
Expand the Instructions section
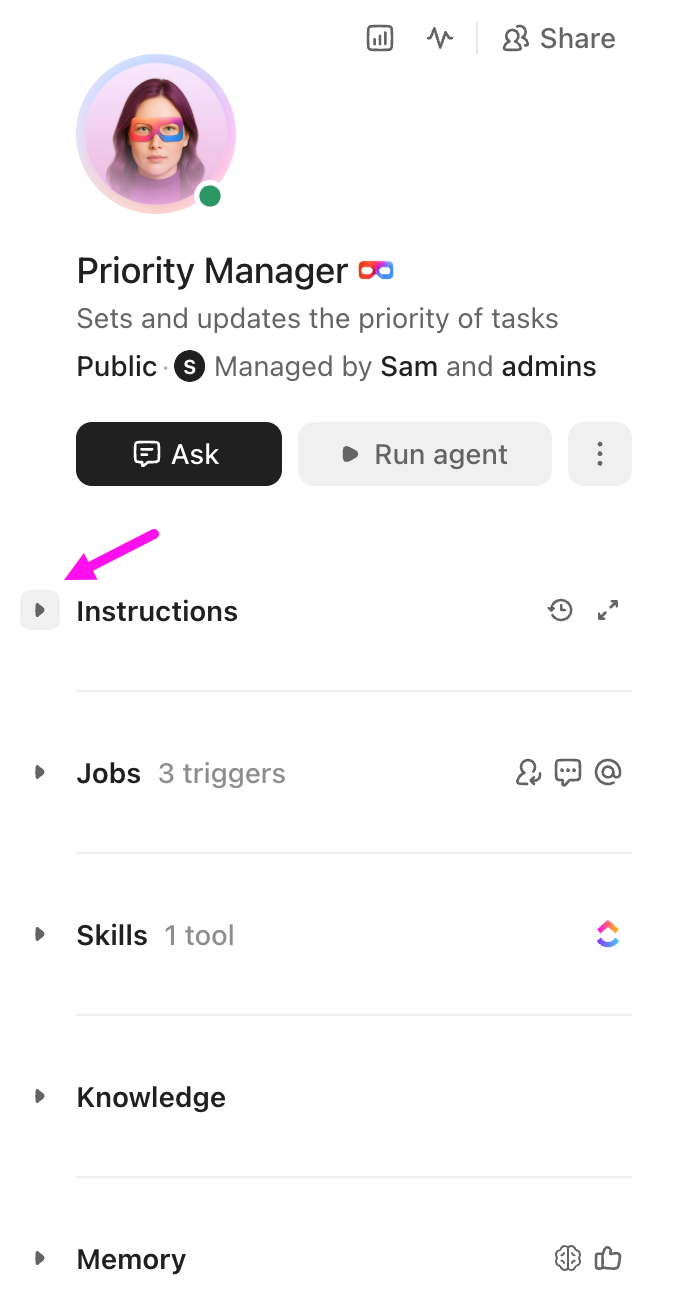[40, 610]
